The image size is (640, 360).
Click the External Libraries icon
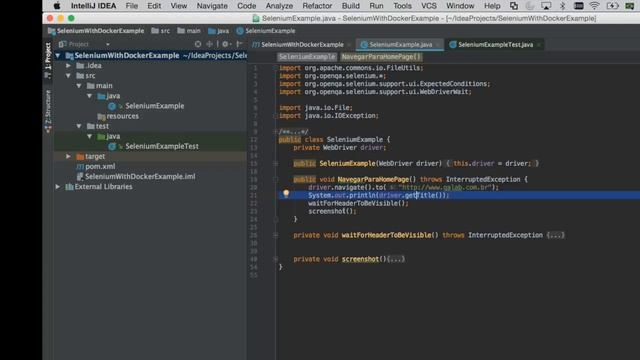click(x=69, y=187)
